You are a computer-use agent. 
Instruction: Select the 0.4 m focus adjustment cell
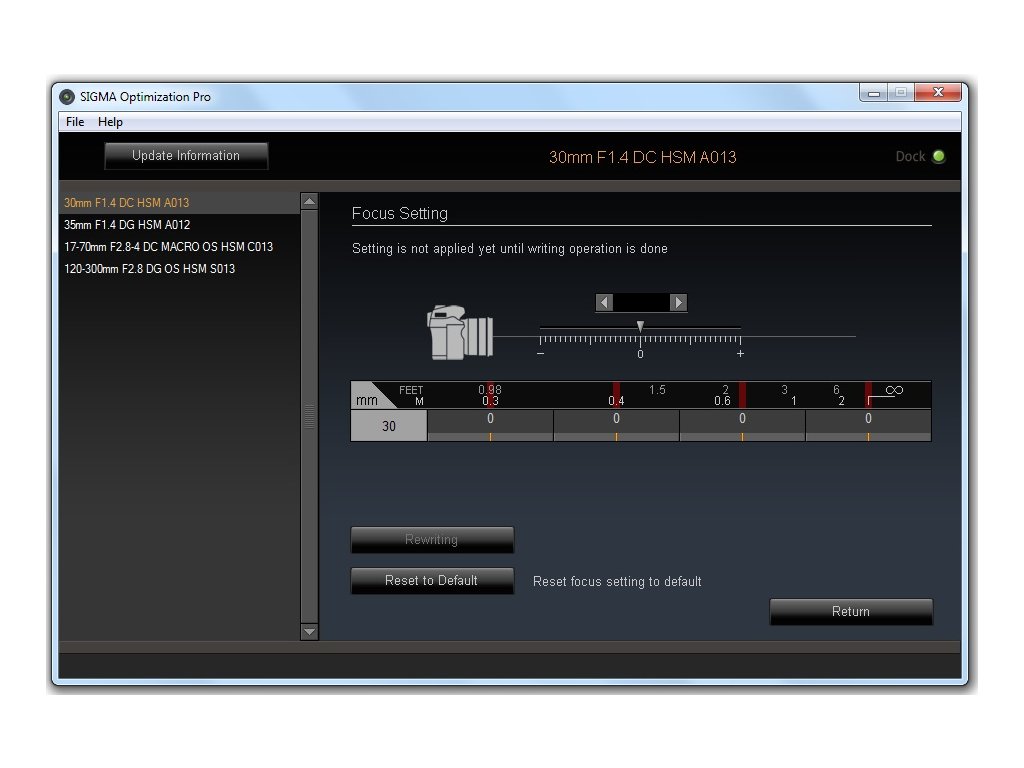coord(616,425)
